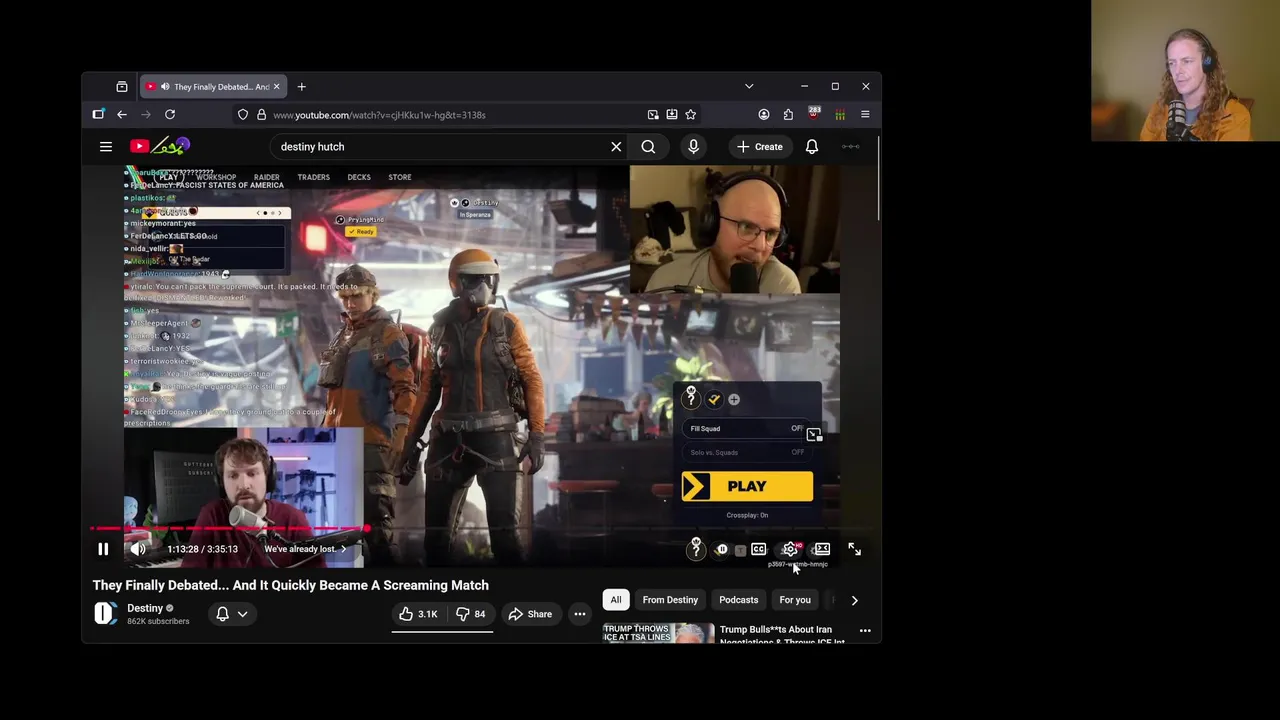Screen dimensions: 1280x720
Task: Select the 'For you' chip
Action: pos(795,600)
